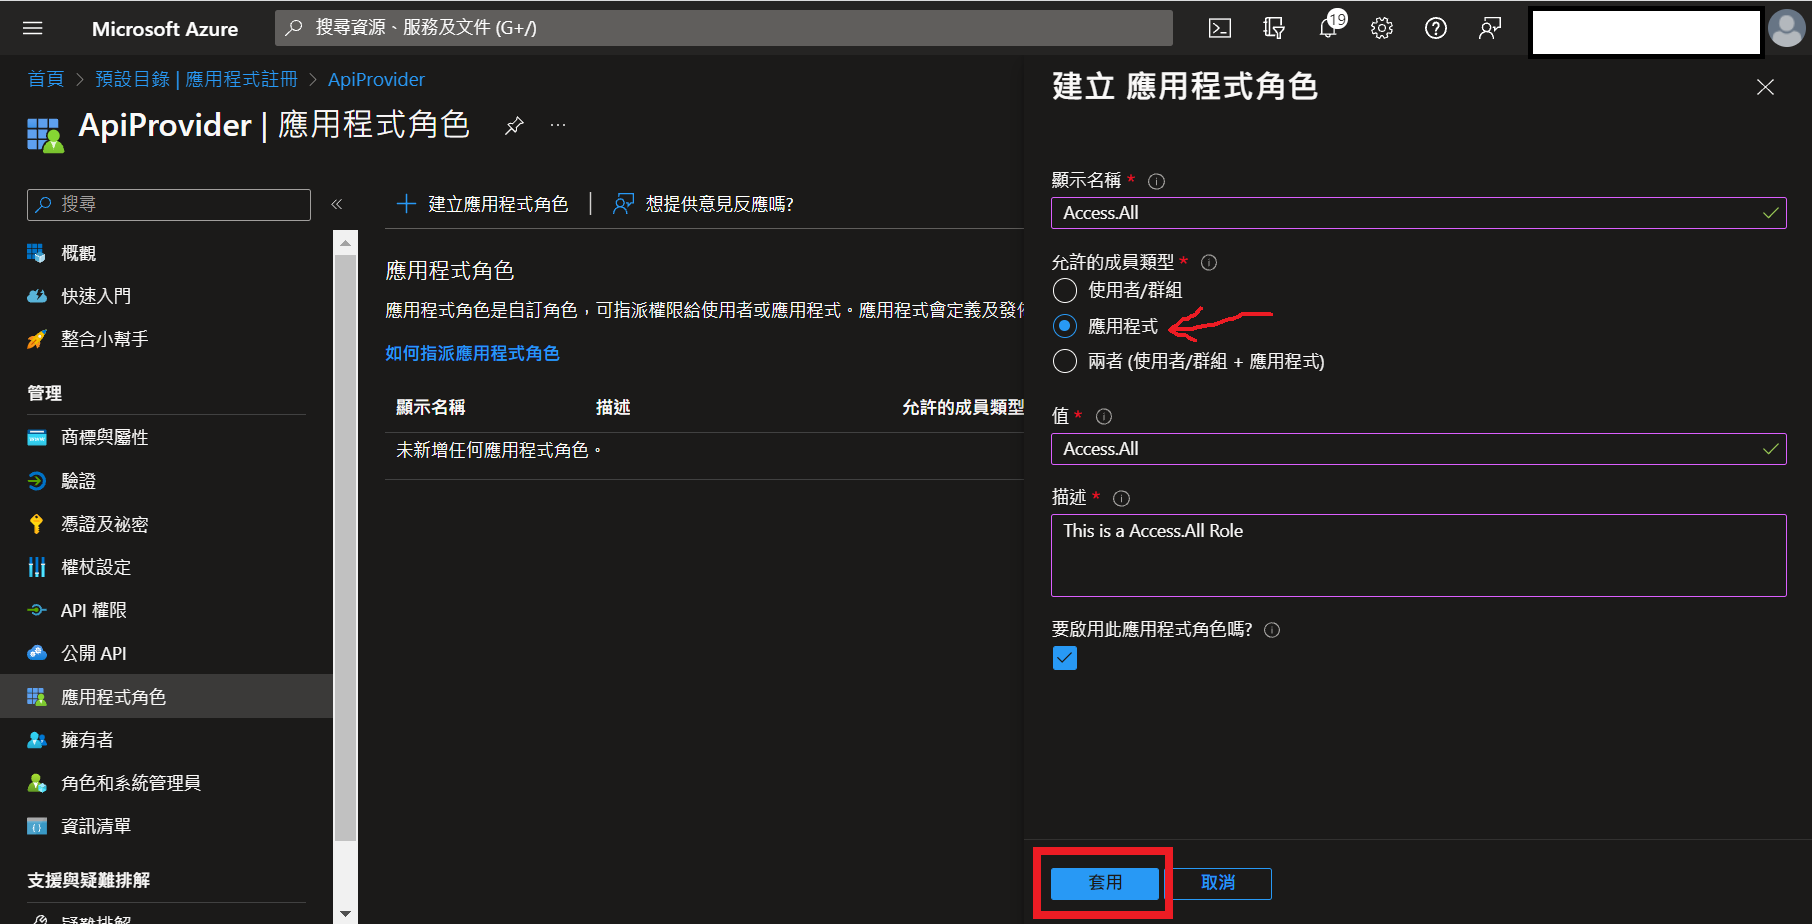Collapse the left menu with the double chevron
This screenshot has width=1812, height=924.
tap(337, 204)
